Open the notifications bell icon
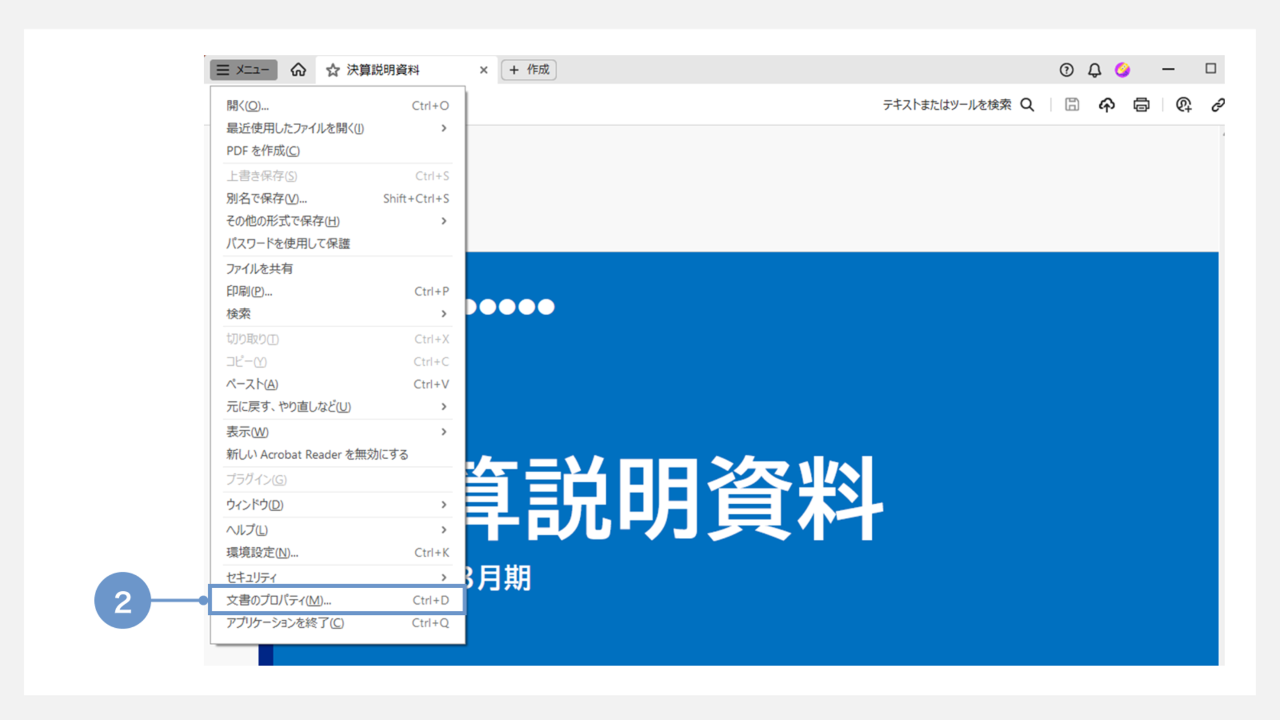 (1095, 70)
